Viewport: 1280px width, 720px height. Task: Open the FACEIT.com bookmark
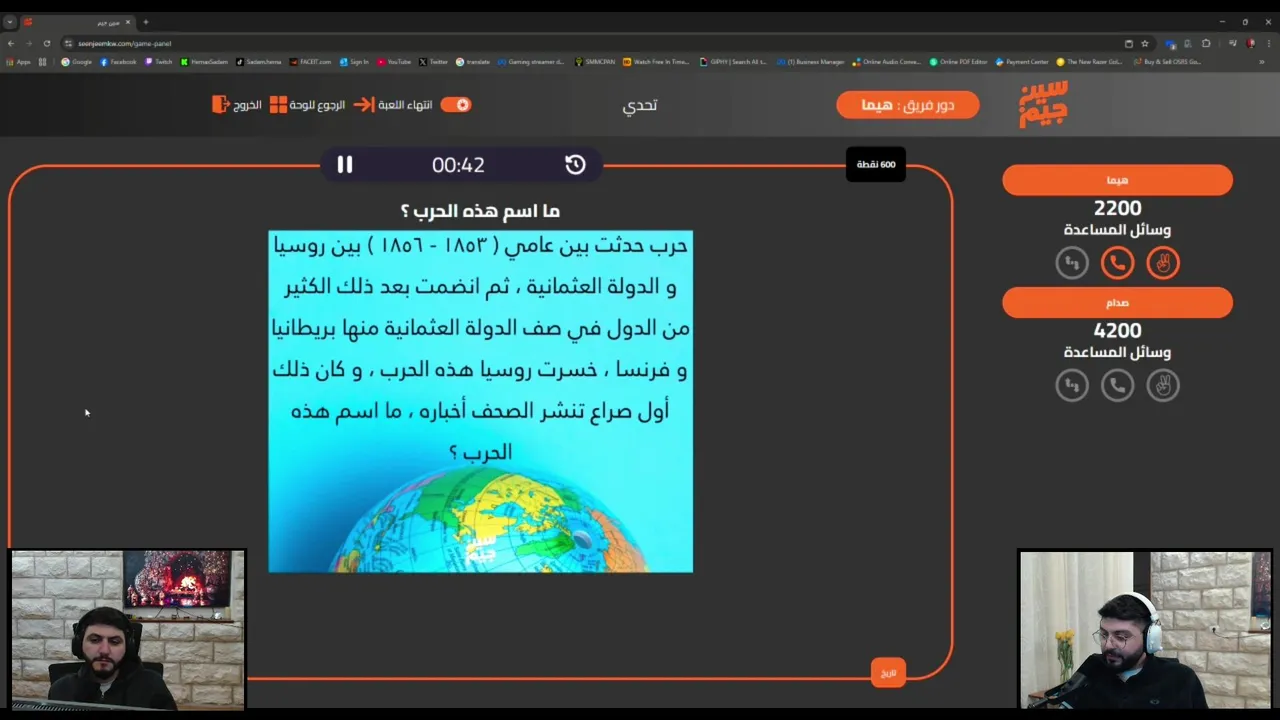pos(311,62)
